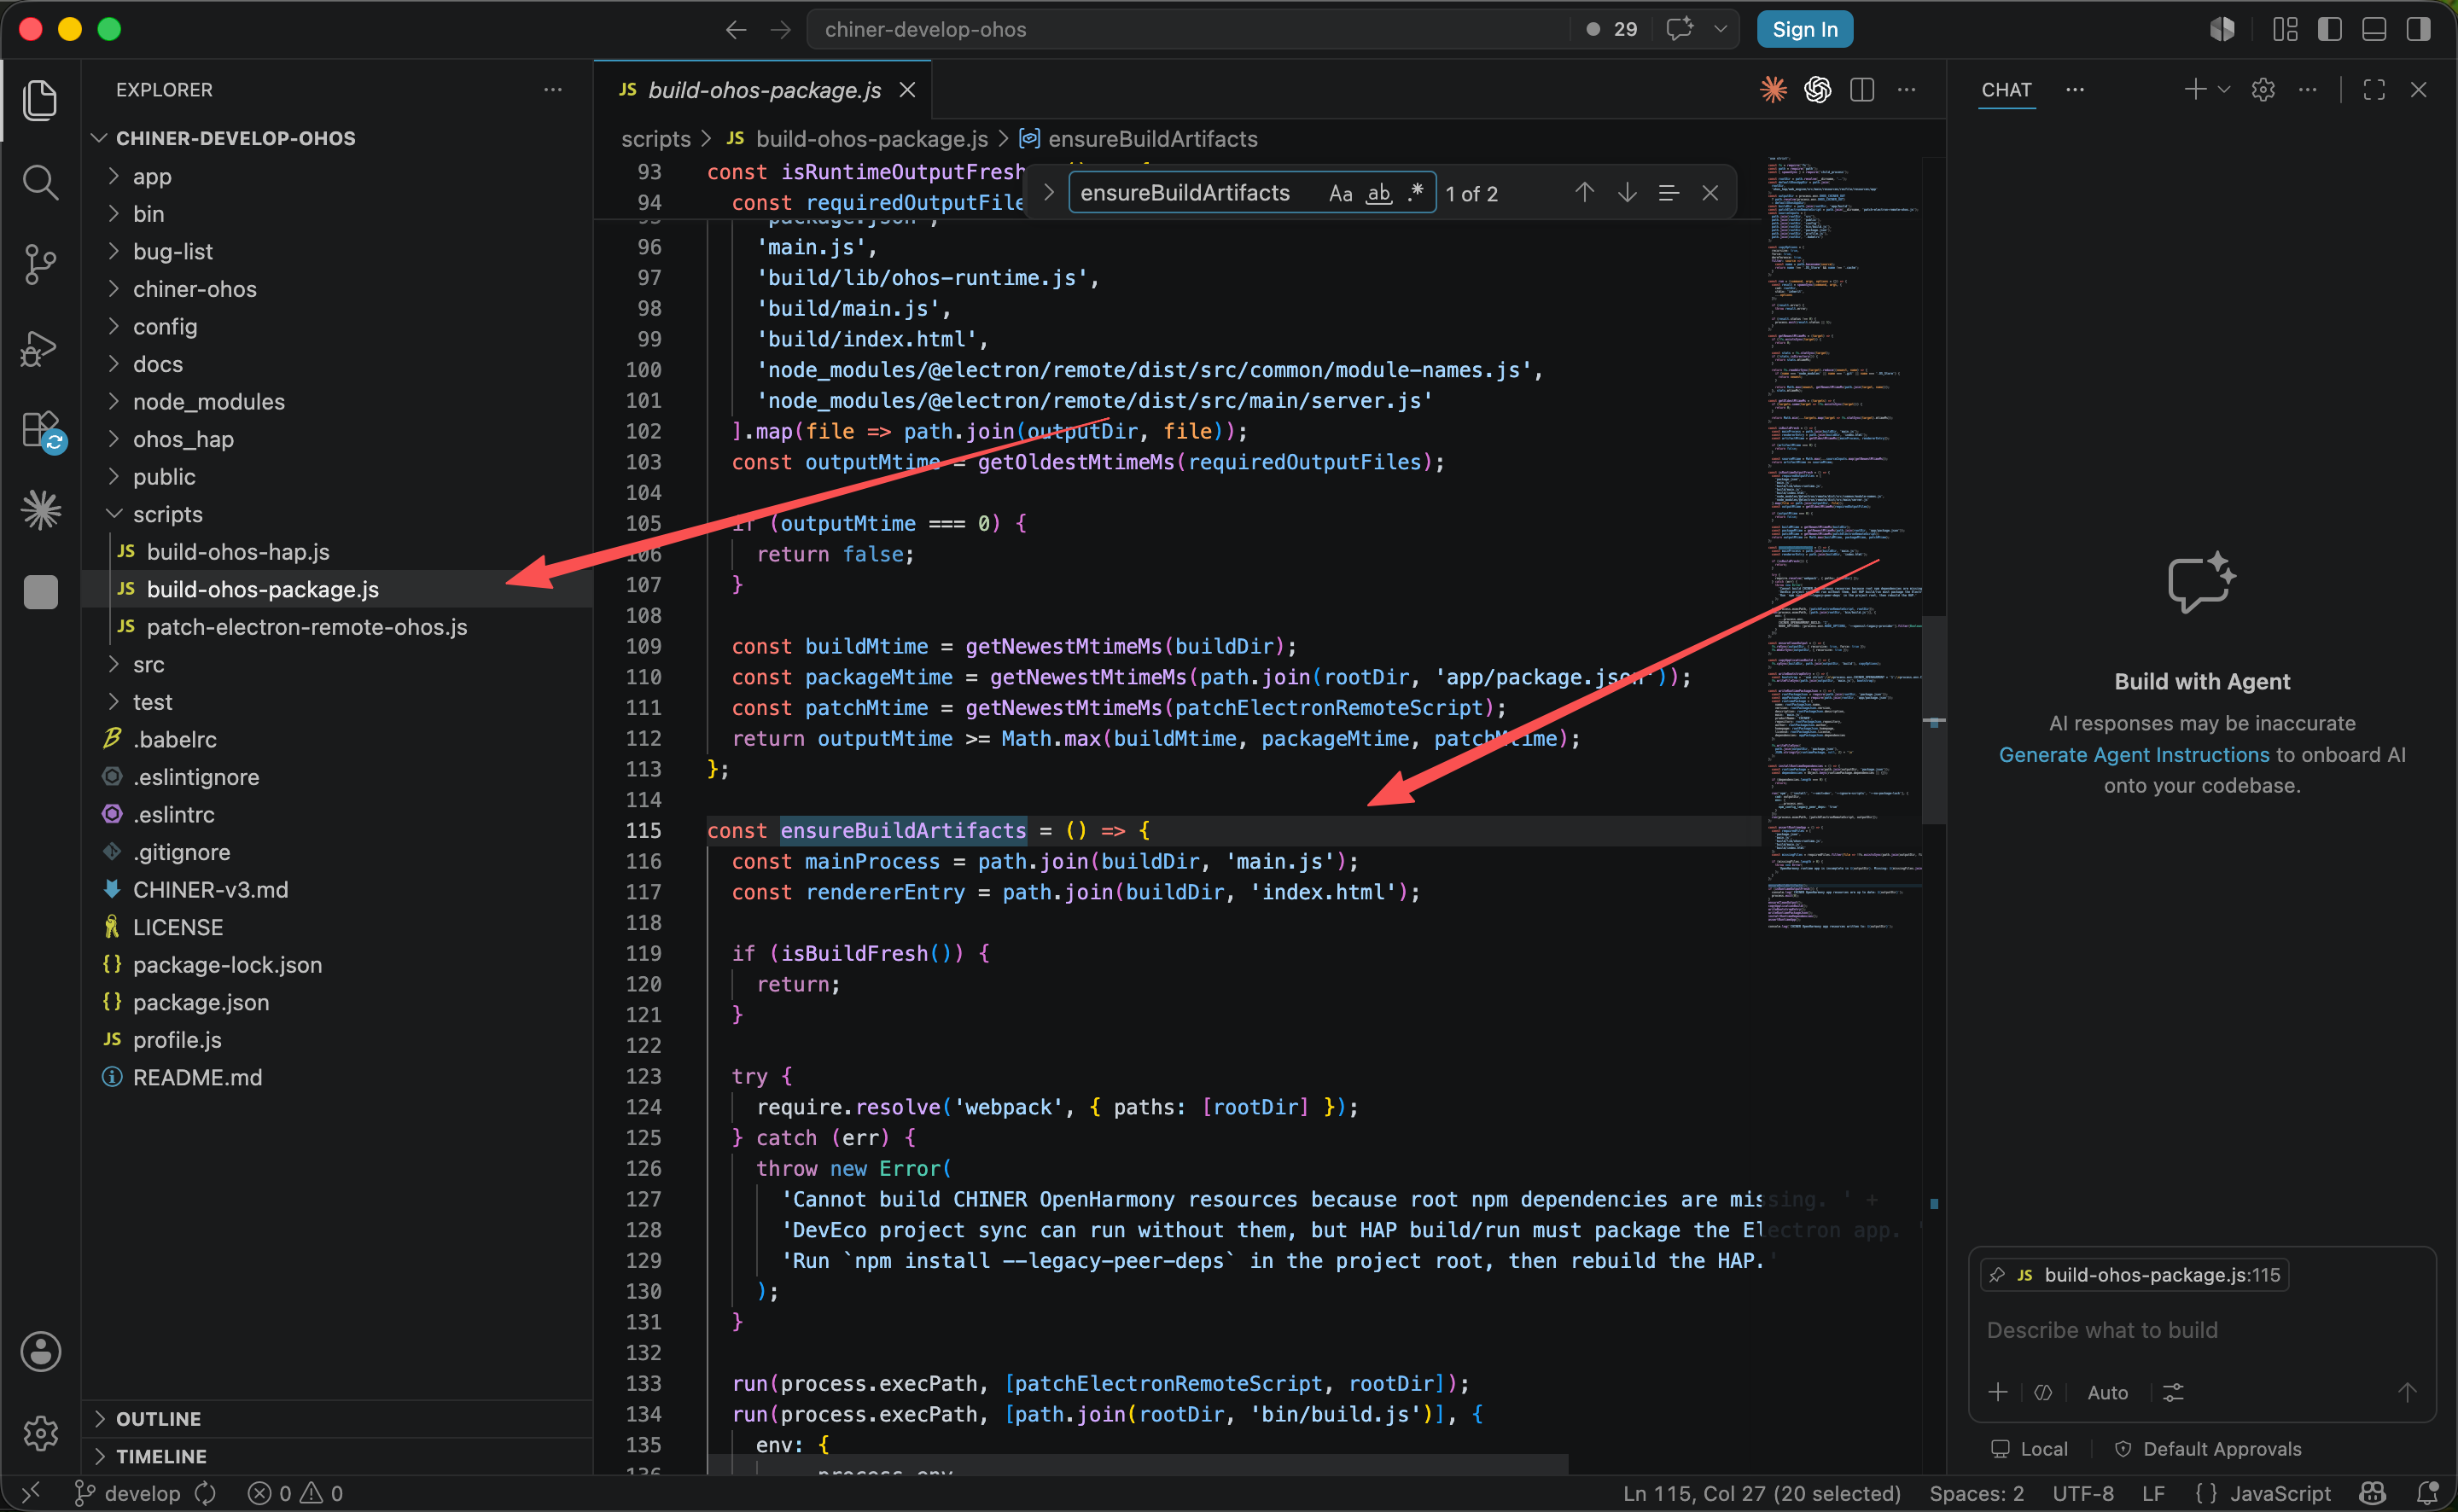
Task: Split the editor to the right
Action: 1862,90
